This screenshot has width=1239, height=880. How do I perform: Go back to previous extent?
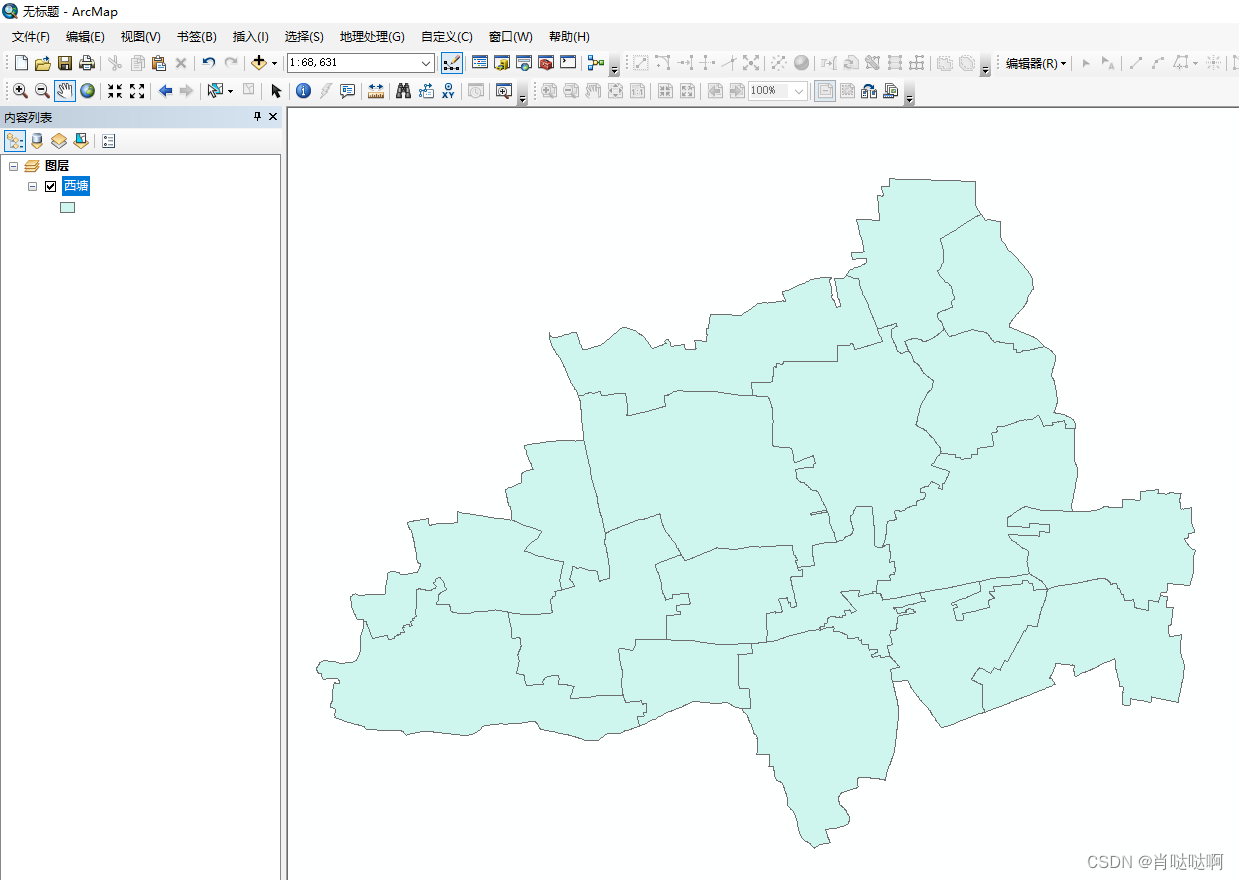165,91
